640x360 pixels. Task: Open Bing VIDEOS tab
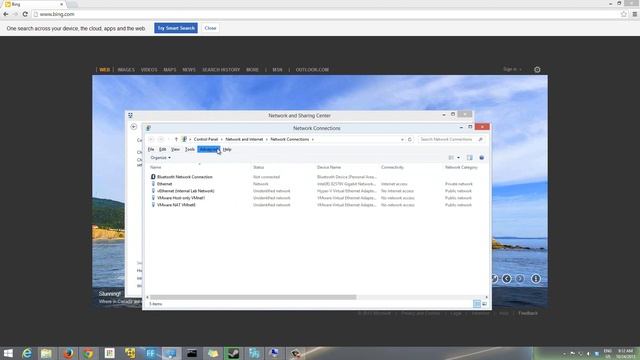tap(149, 70)
